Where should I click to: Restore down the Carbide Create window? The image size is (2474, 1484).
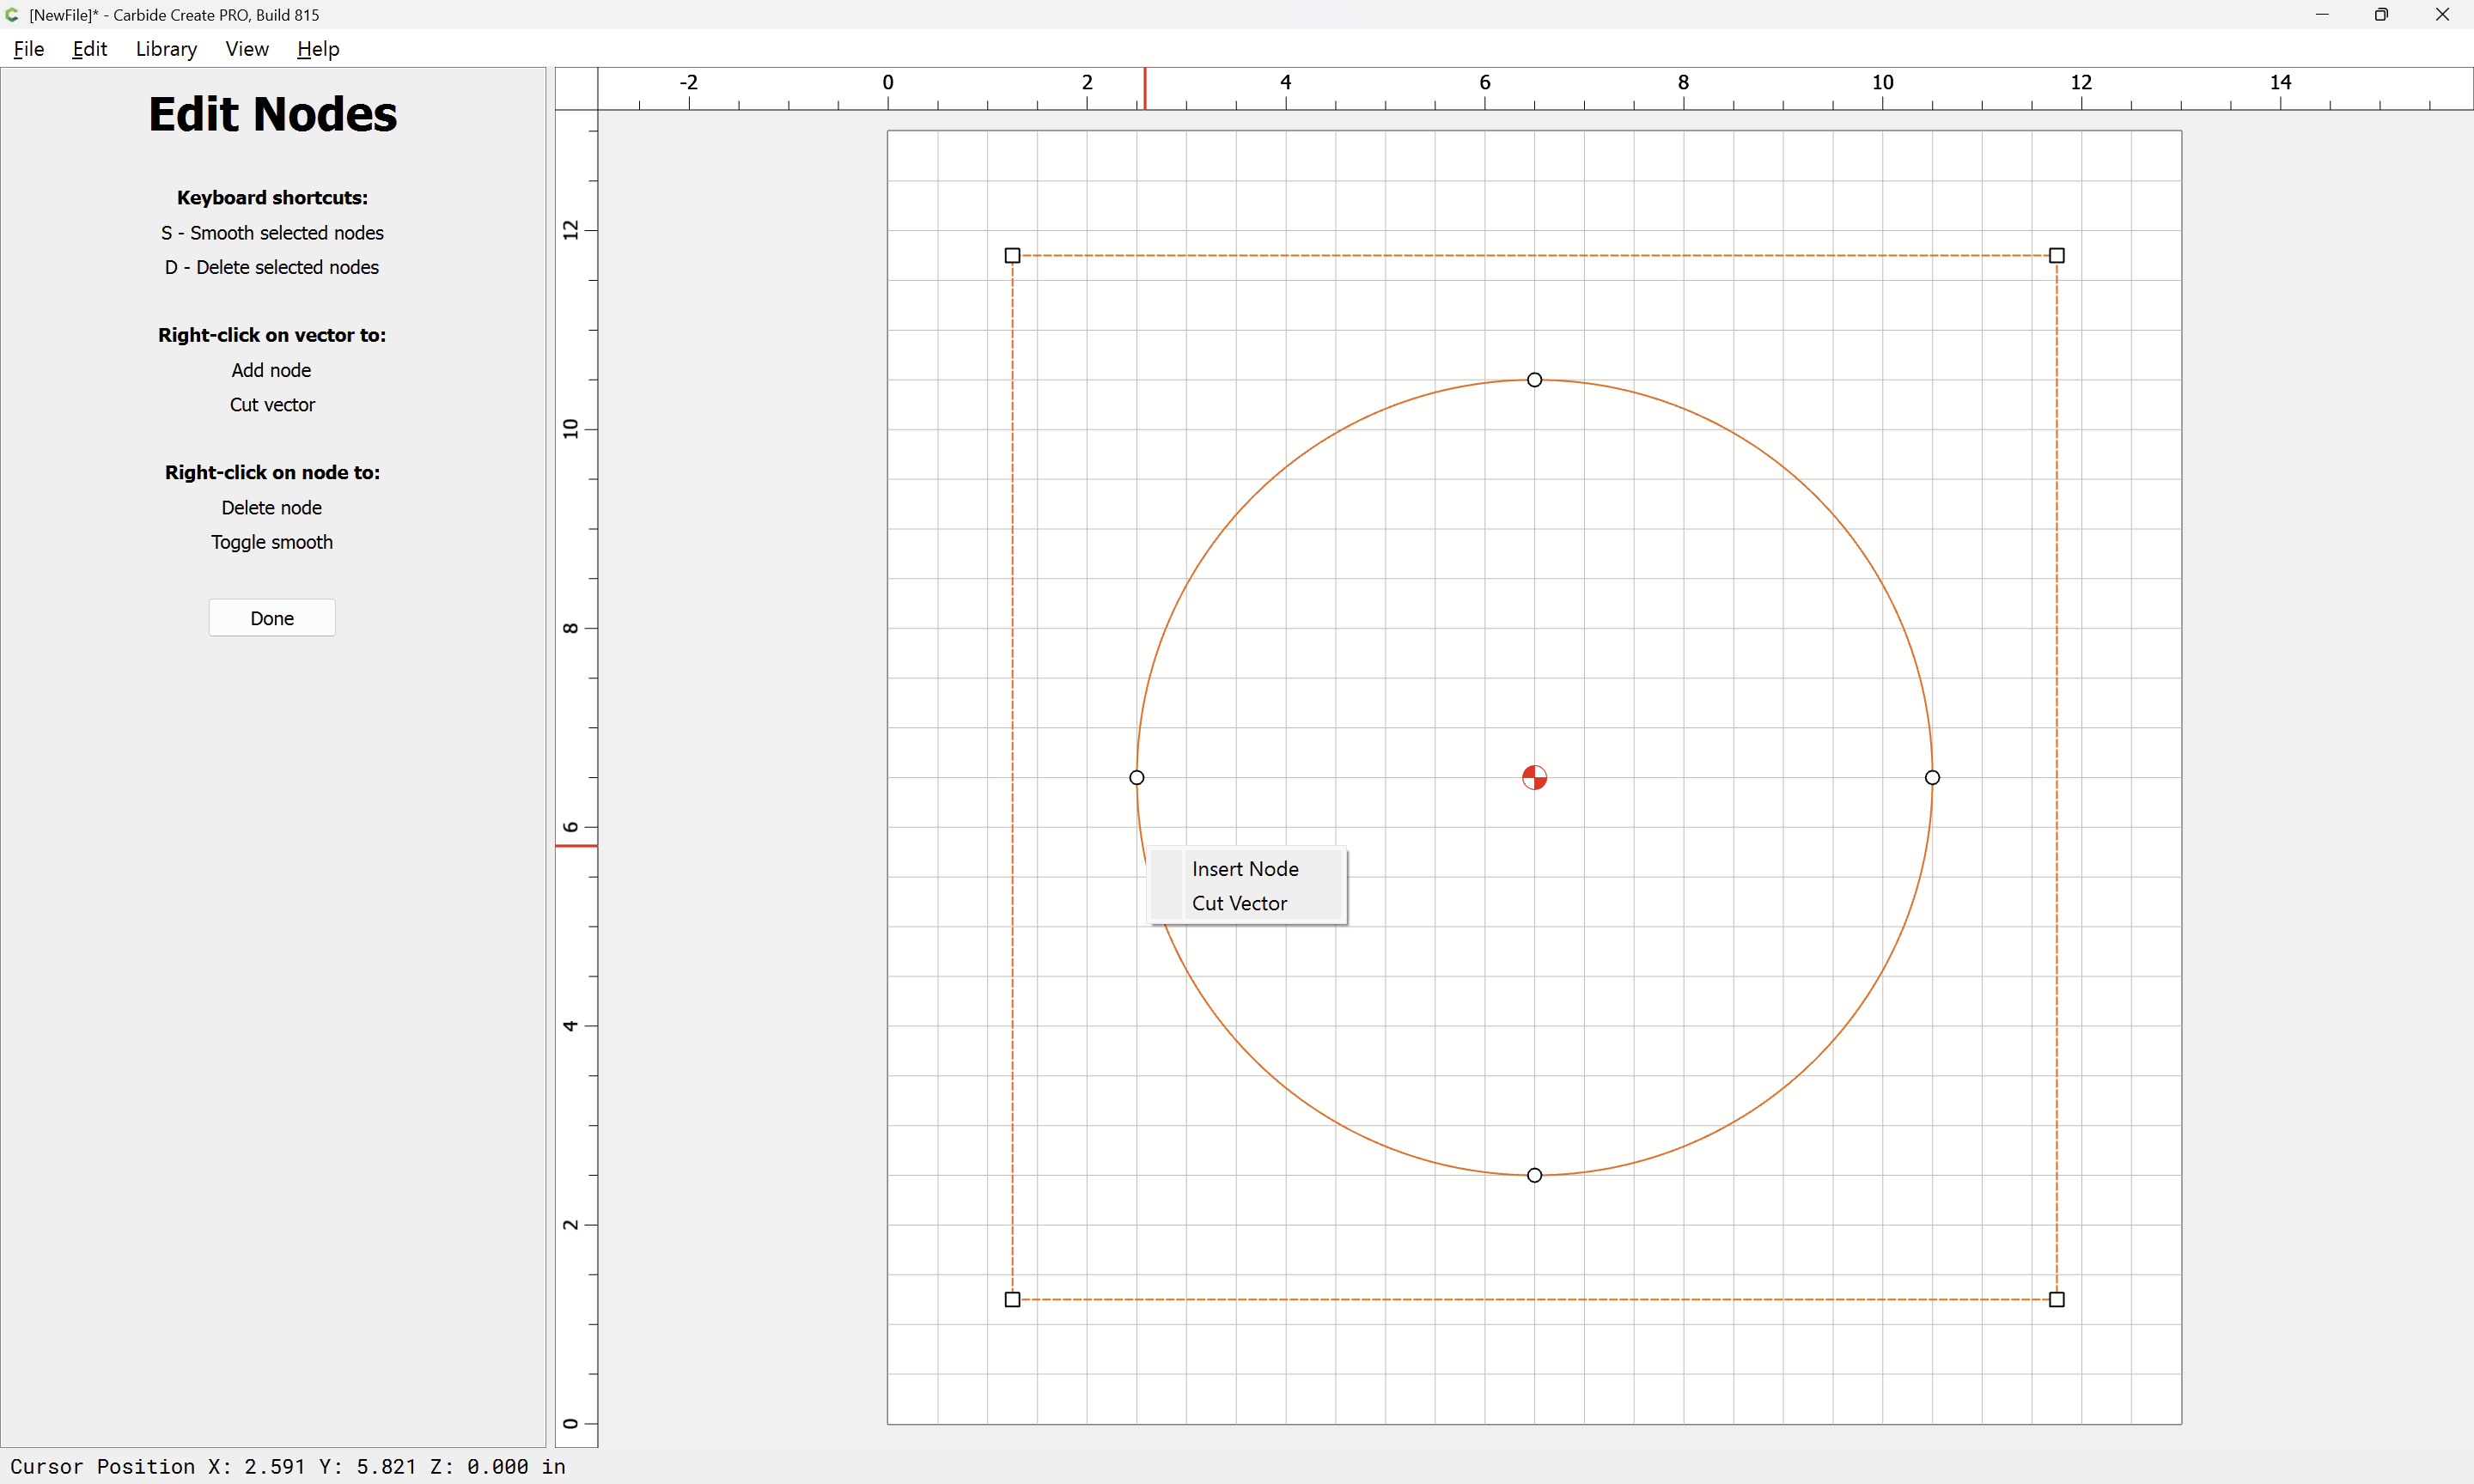2381,15
